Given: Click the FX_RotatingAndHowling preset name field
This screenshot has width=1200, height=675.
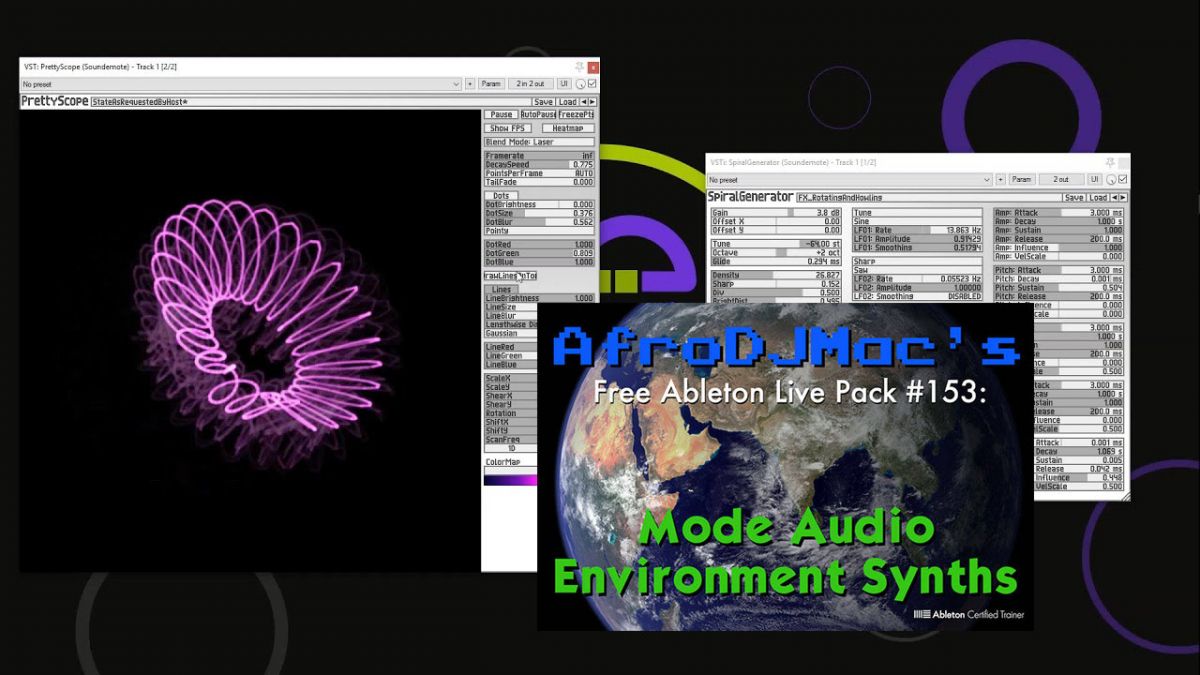Looking at the screenshot, I should pos(927,198).
